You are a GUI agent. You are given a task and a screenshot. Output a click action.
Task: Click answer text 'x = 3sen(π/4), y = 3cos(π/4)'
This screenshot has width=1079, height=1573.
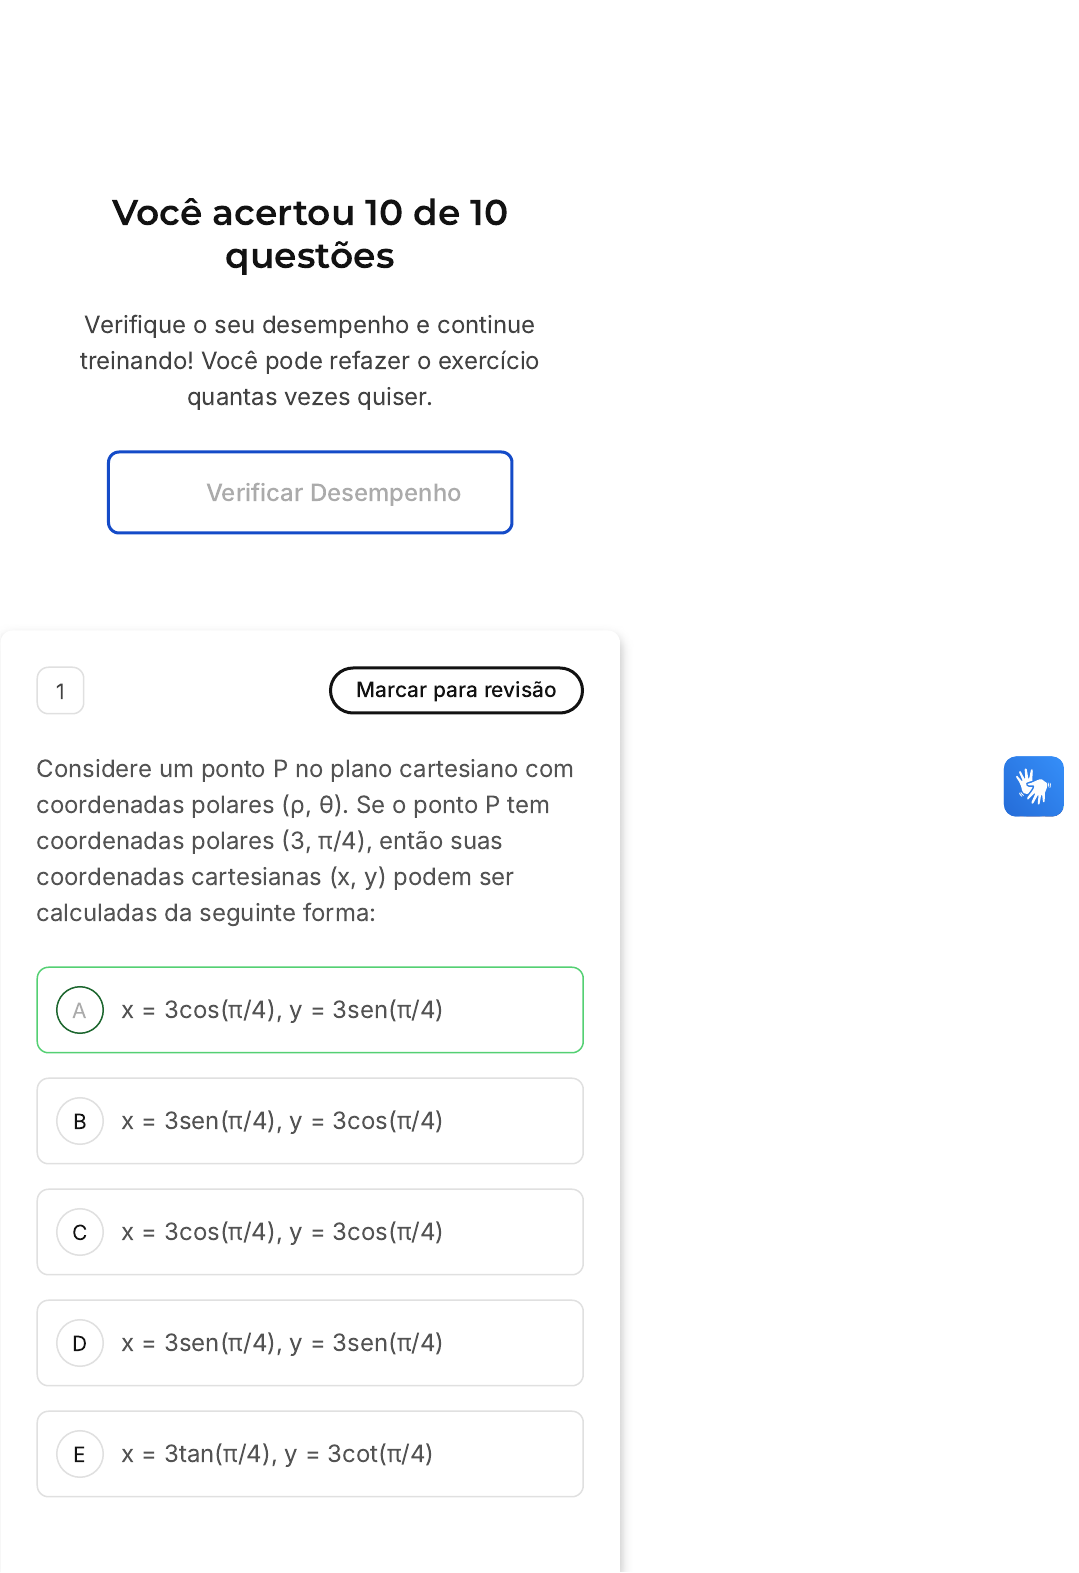(x=282, y=1121)
